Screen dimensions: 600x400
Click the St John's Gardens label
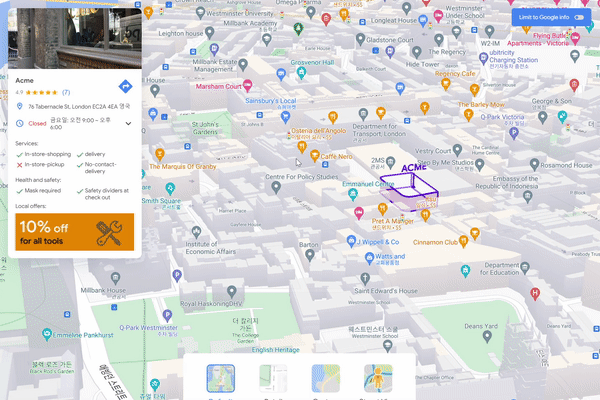pyautogui.click(x=205, y=128)
